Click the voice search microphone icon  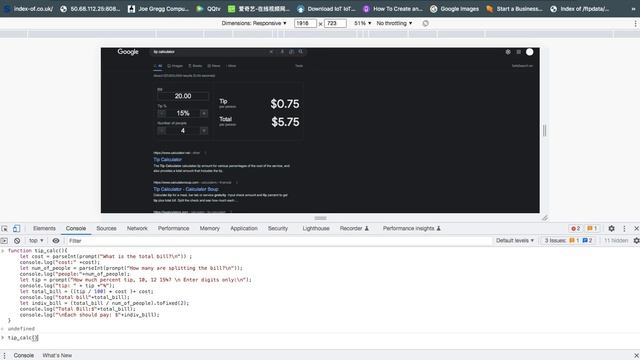coord(282,52)
